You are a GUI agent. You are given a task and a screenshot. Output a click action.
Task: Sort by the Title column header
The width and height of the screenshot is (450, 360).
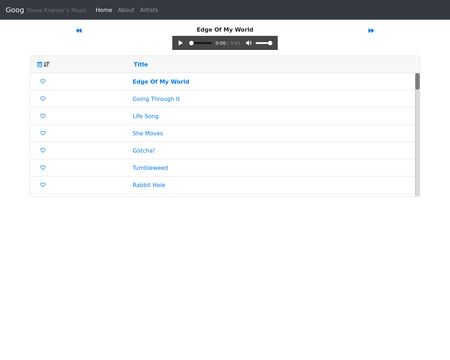[x=141, y=64]
